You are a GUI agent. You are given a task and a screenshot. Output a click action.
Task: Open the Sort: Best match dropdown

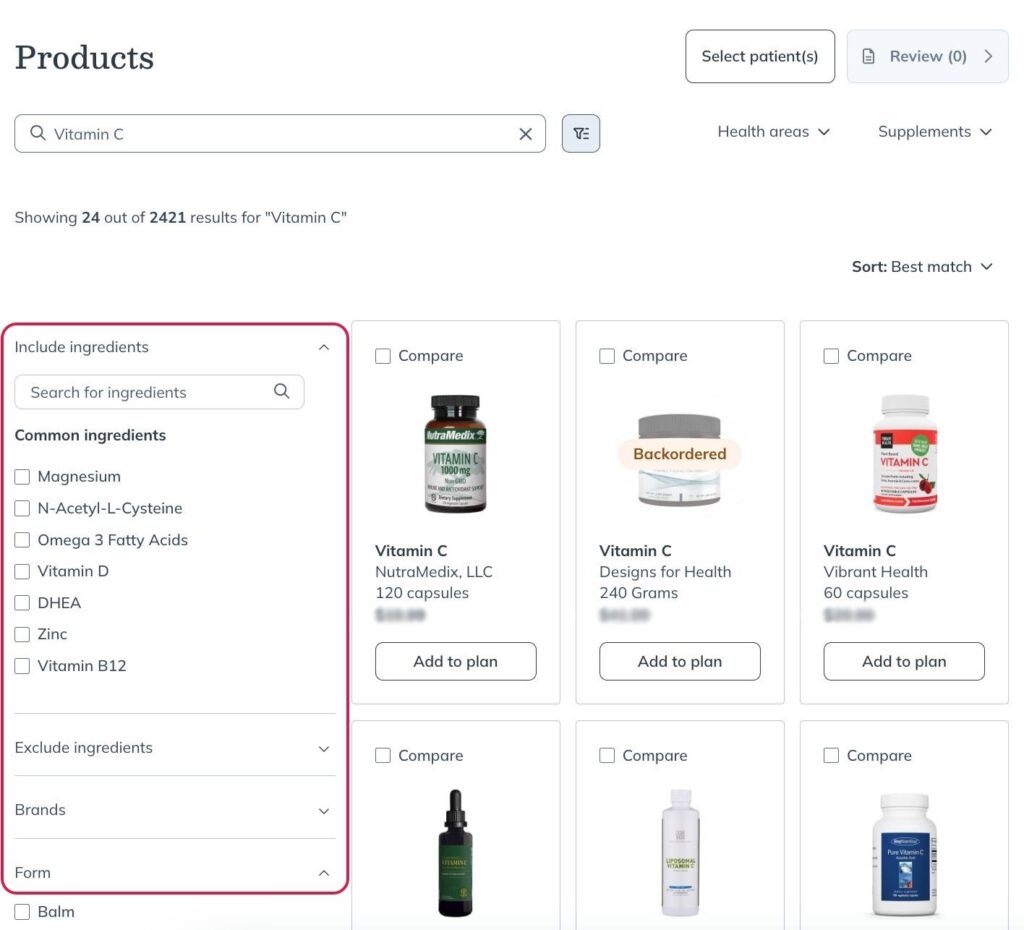pos(921,266)
